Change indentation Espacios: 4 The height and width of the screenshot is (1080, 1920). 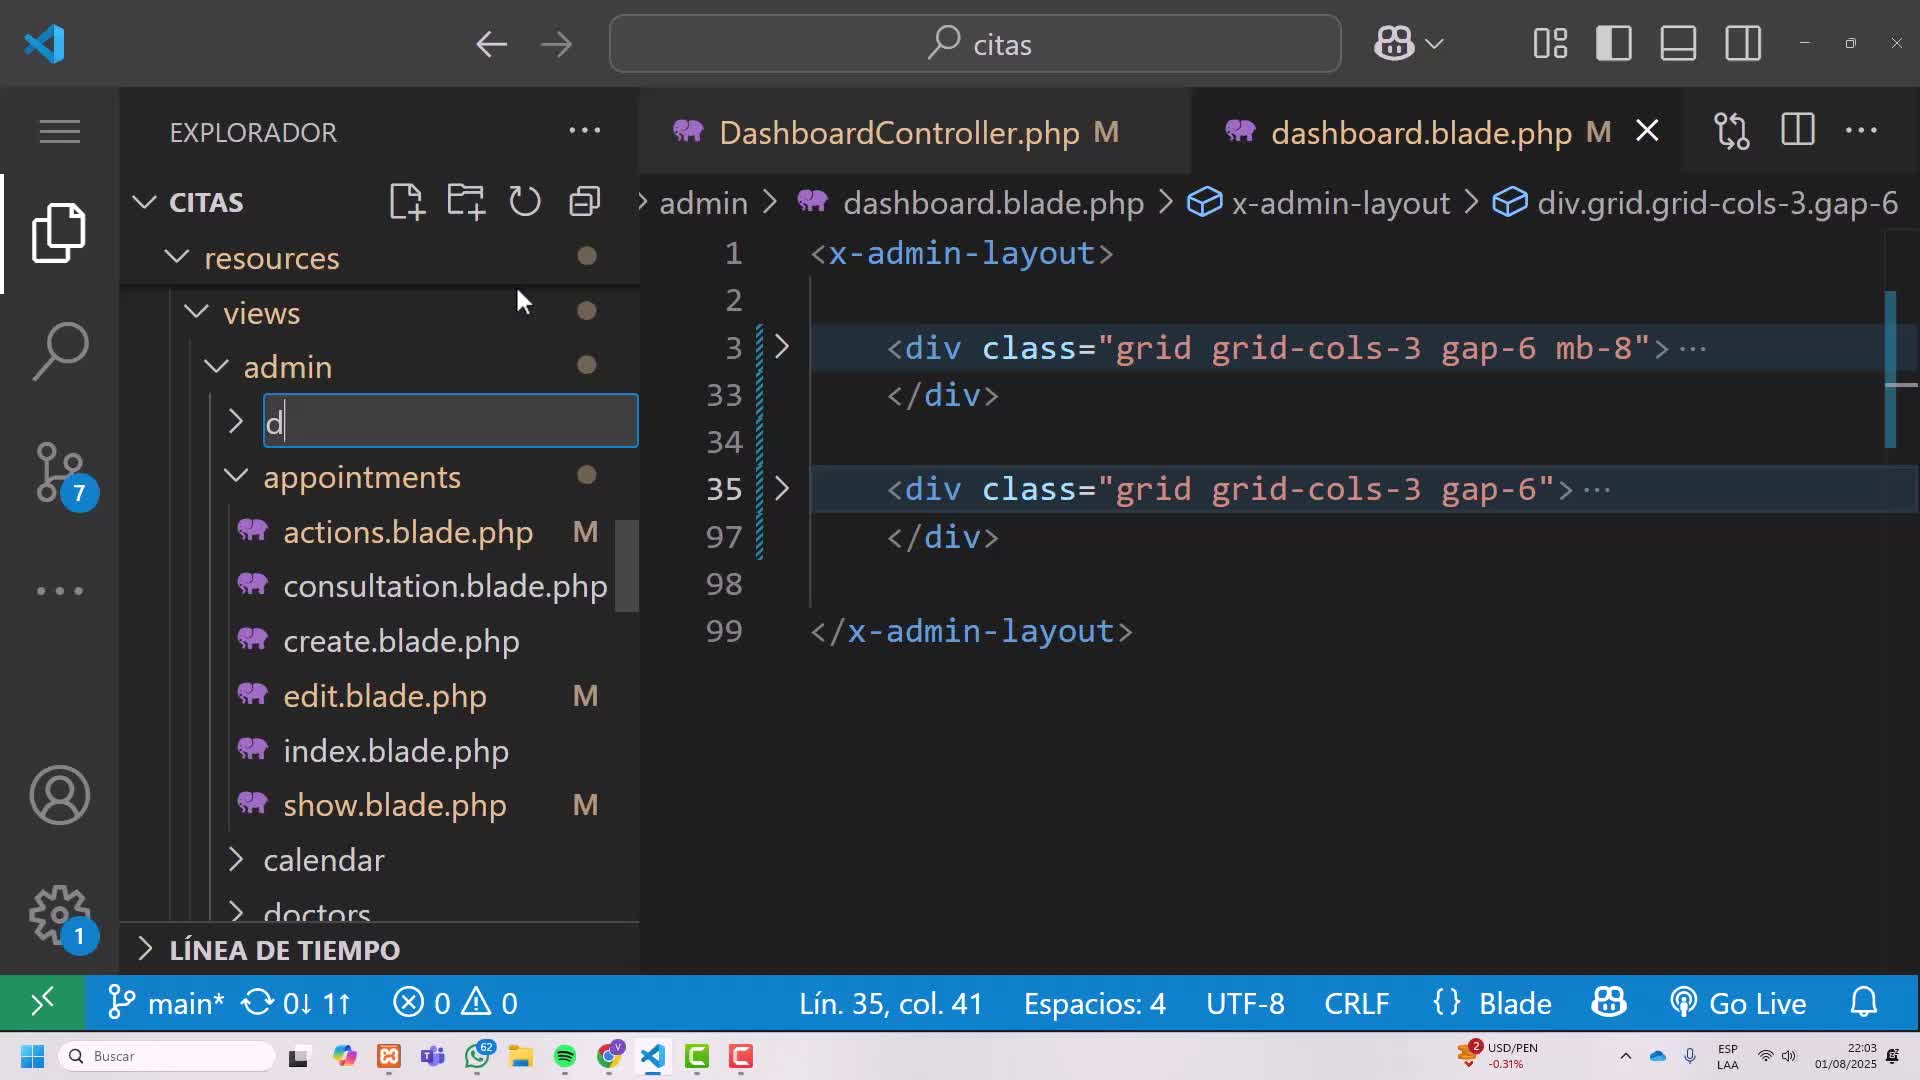[x=1094, y=1003]
